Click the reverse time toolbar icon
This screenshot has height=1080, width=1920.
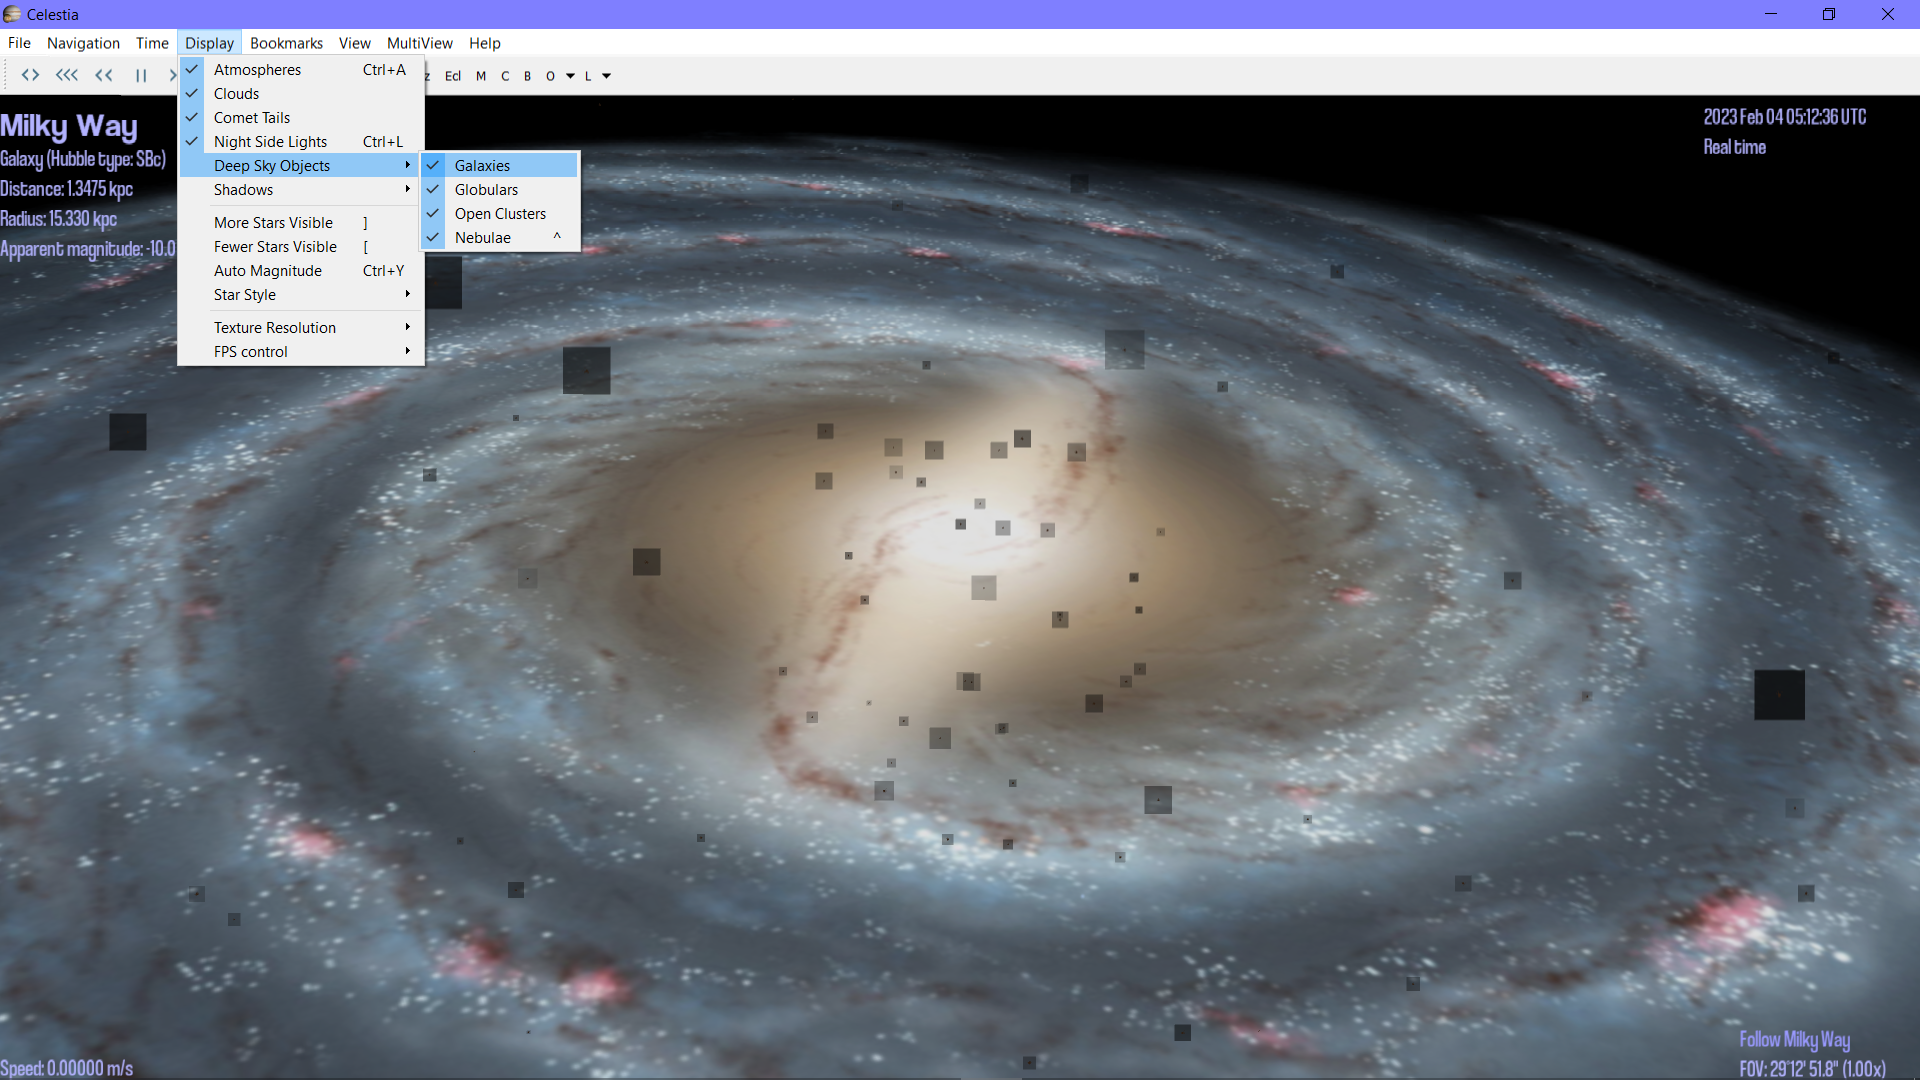point(30,75)
